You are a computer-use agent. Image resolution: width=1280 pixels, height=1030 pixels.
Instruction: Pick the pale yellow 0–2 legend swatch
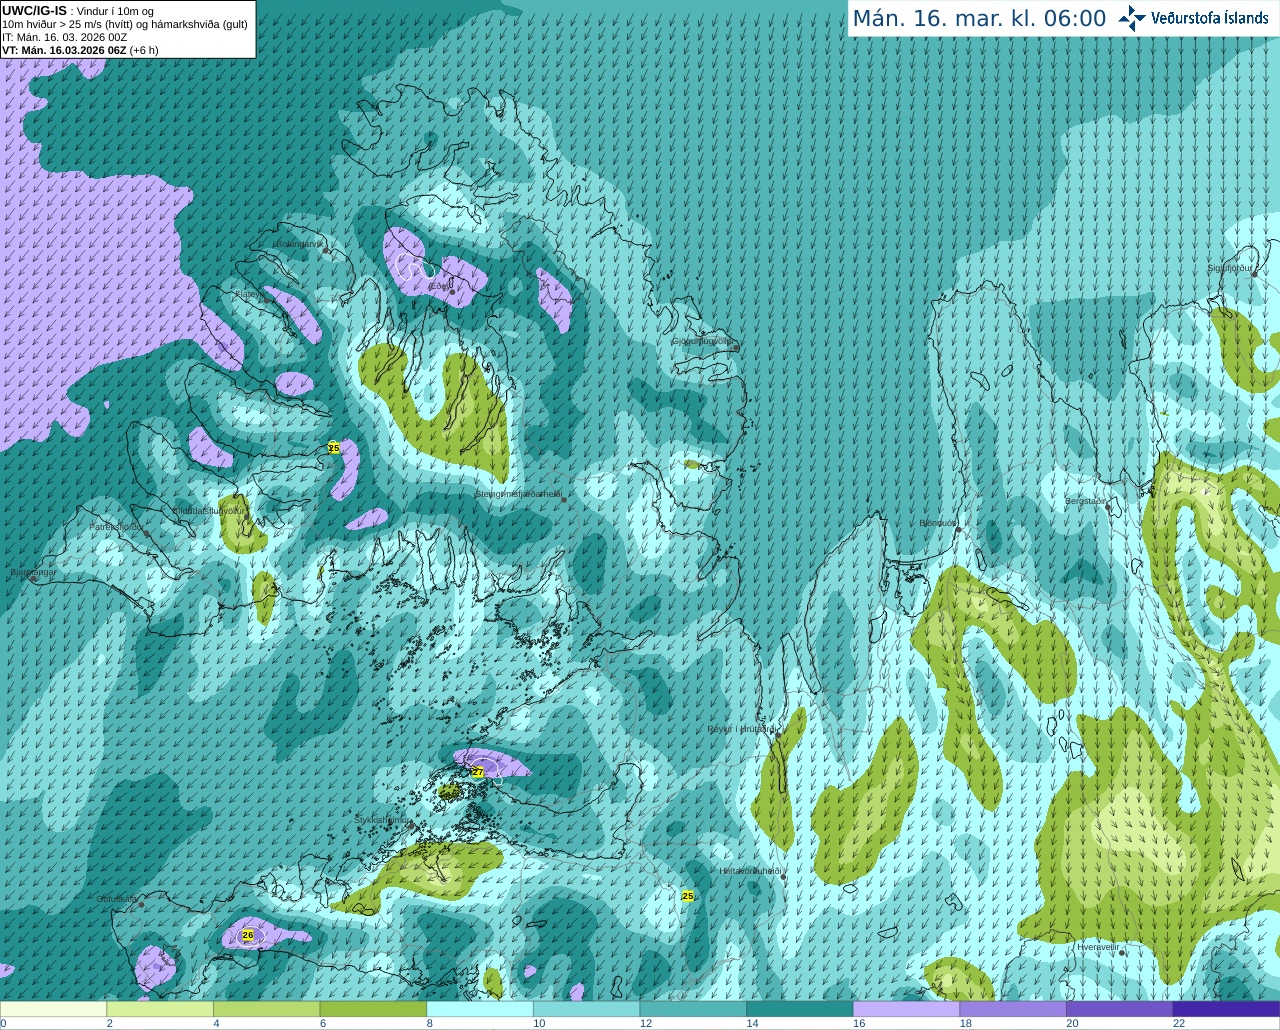point(53,1009)
